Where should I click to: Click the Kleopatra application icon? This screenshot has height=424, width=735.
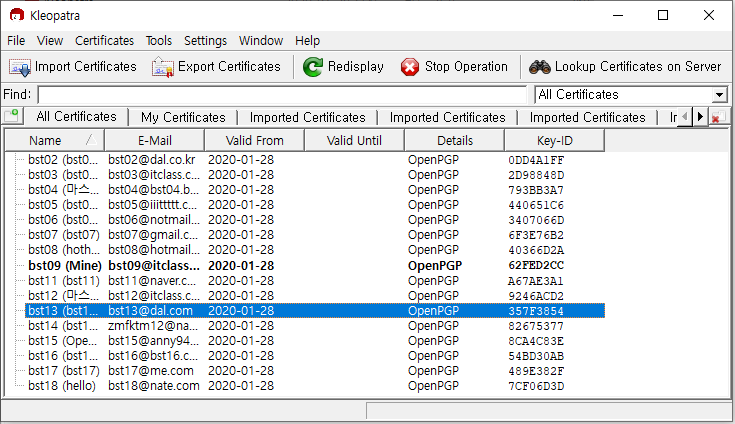[x=17, y=15]
